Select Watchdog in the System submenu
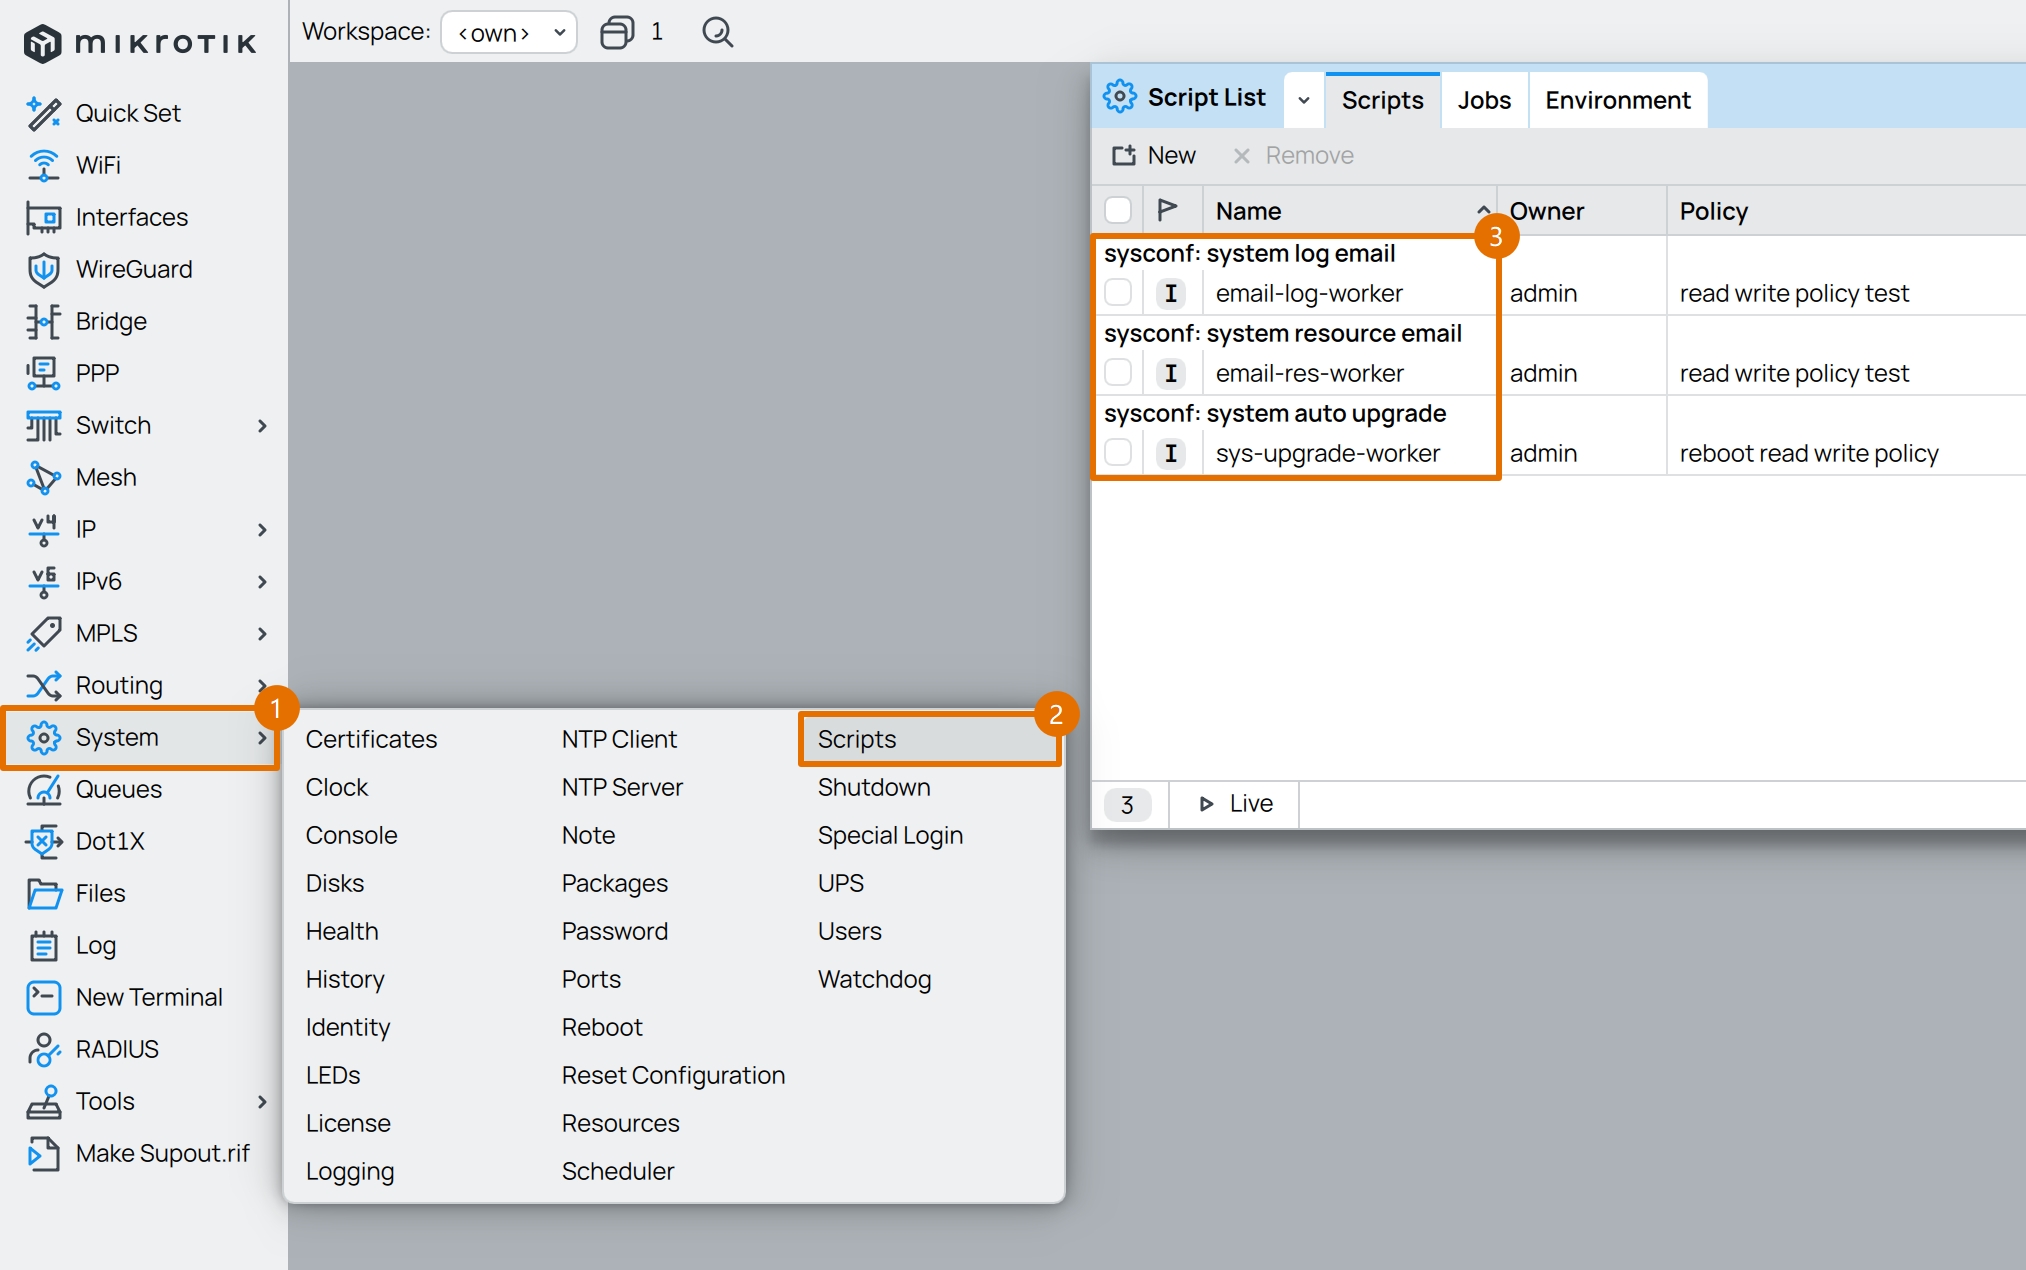Image resolution: width=2026 pixels, height=1270 pixels. point(874,979)
